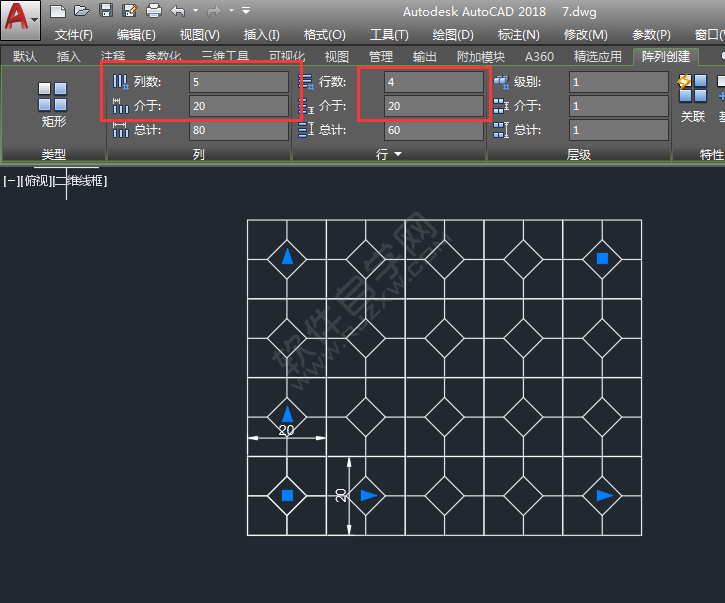Open the 工具(T) menu
Image resolution: width=725 pixels, height=603 pixels.
[389, 35]
